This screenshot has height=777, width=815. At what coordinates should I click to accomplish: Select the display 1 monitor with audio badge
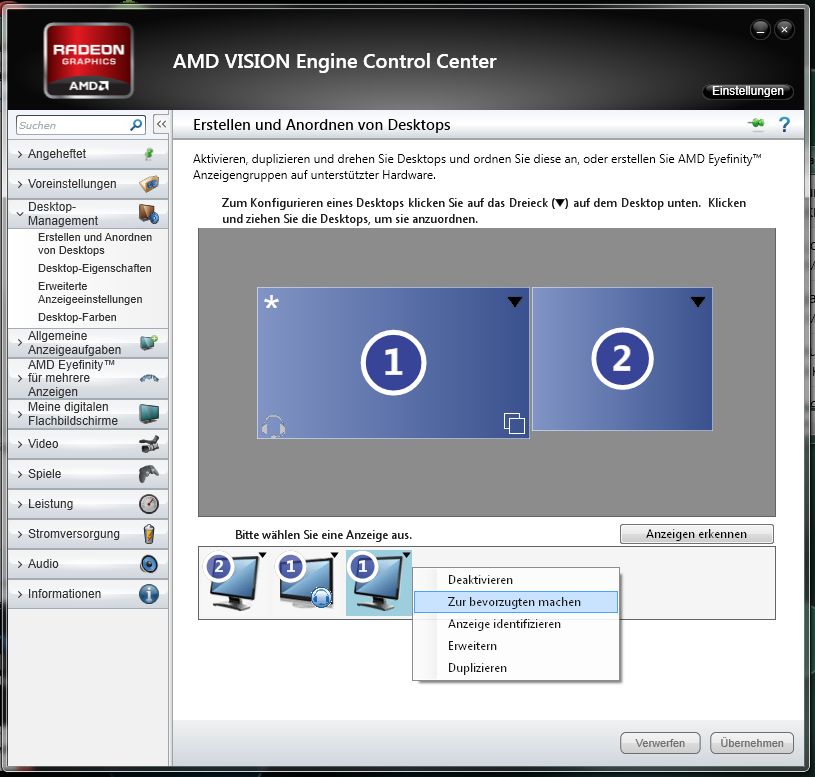(x=306, y=583)
